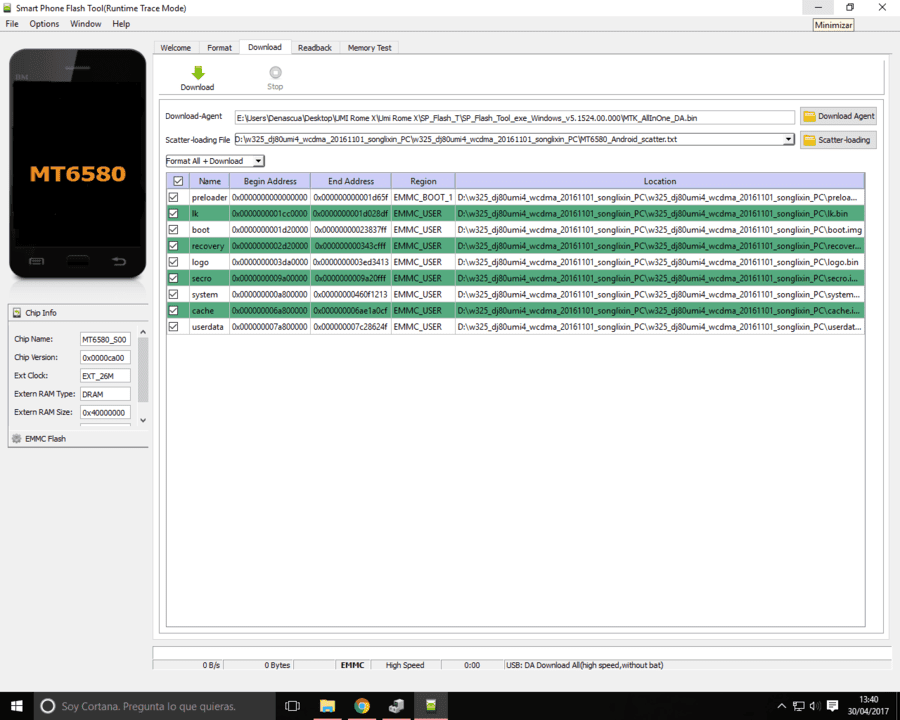This screenshot has width=900, height=720.
Task: Click the Windows Start button
Action: point(17,706)
